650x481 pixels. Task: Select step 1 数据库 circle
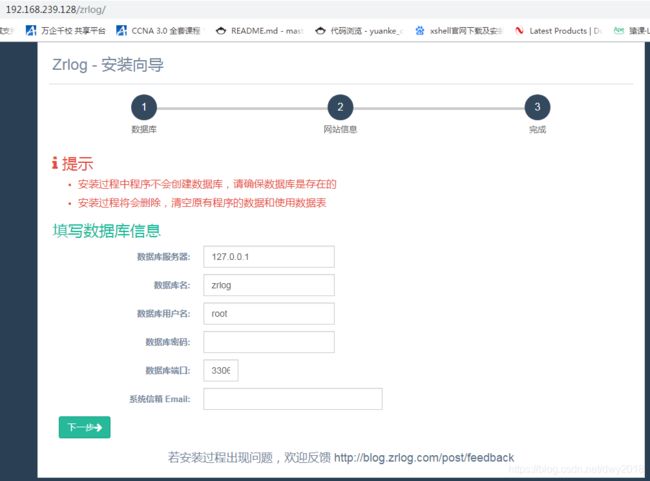click(144, 107)
